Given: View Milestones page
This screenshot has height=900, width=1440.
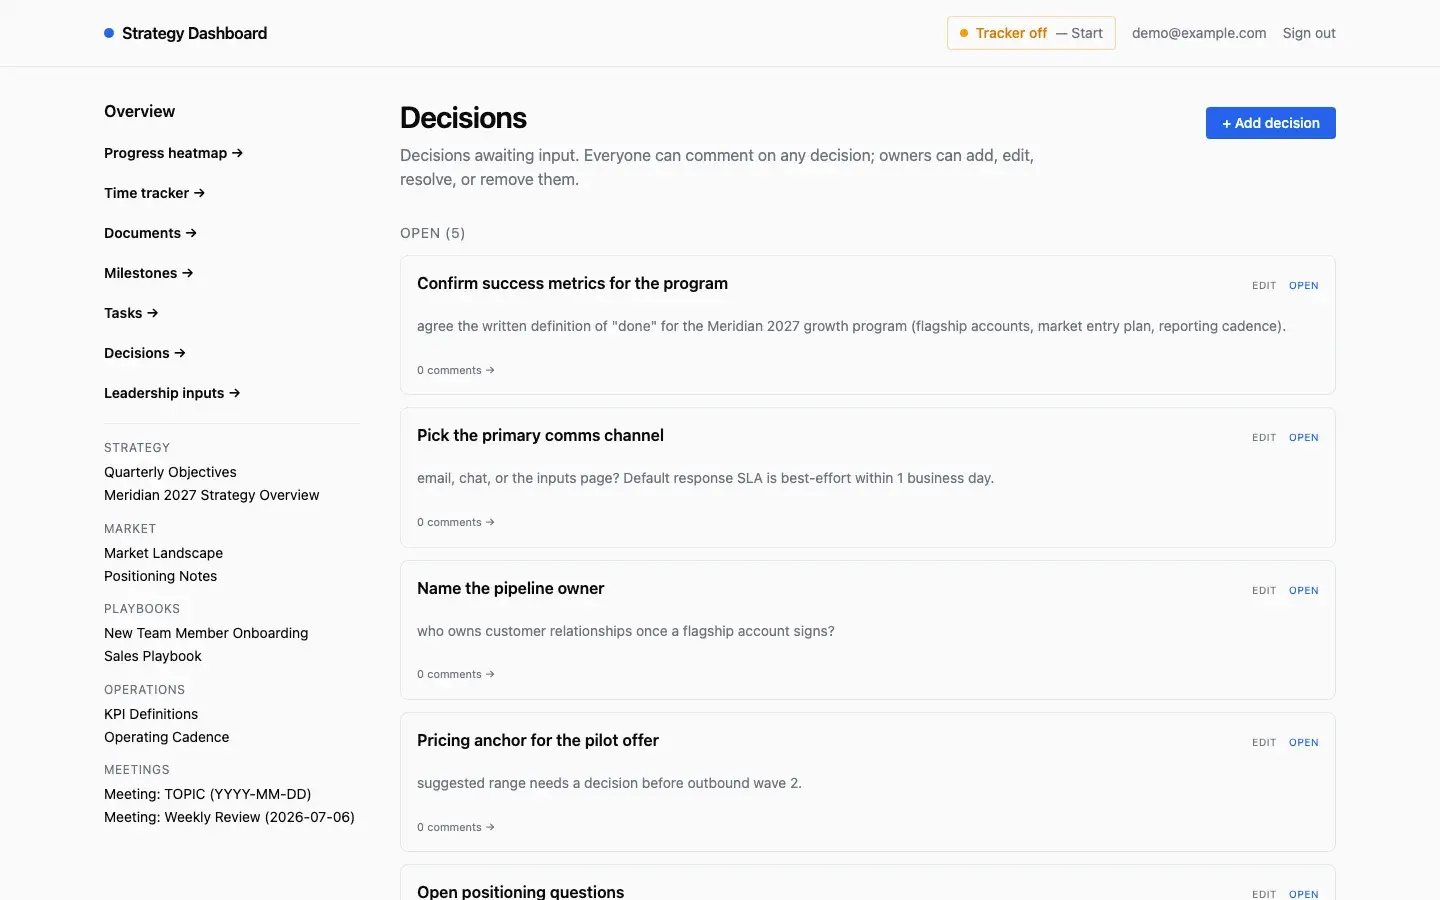Looking at the screenshot, I should 148,273.
